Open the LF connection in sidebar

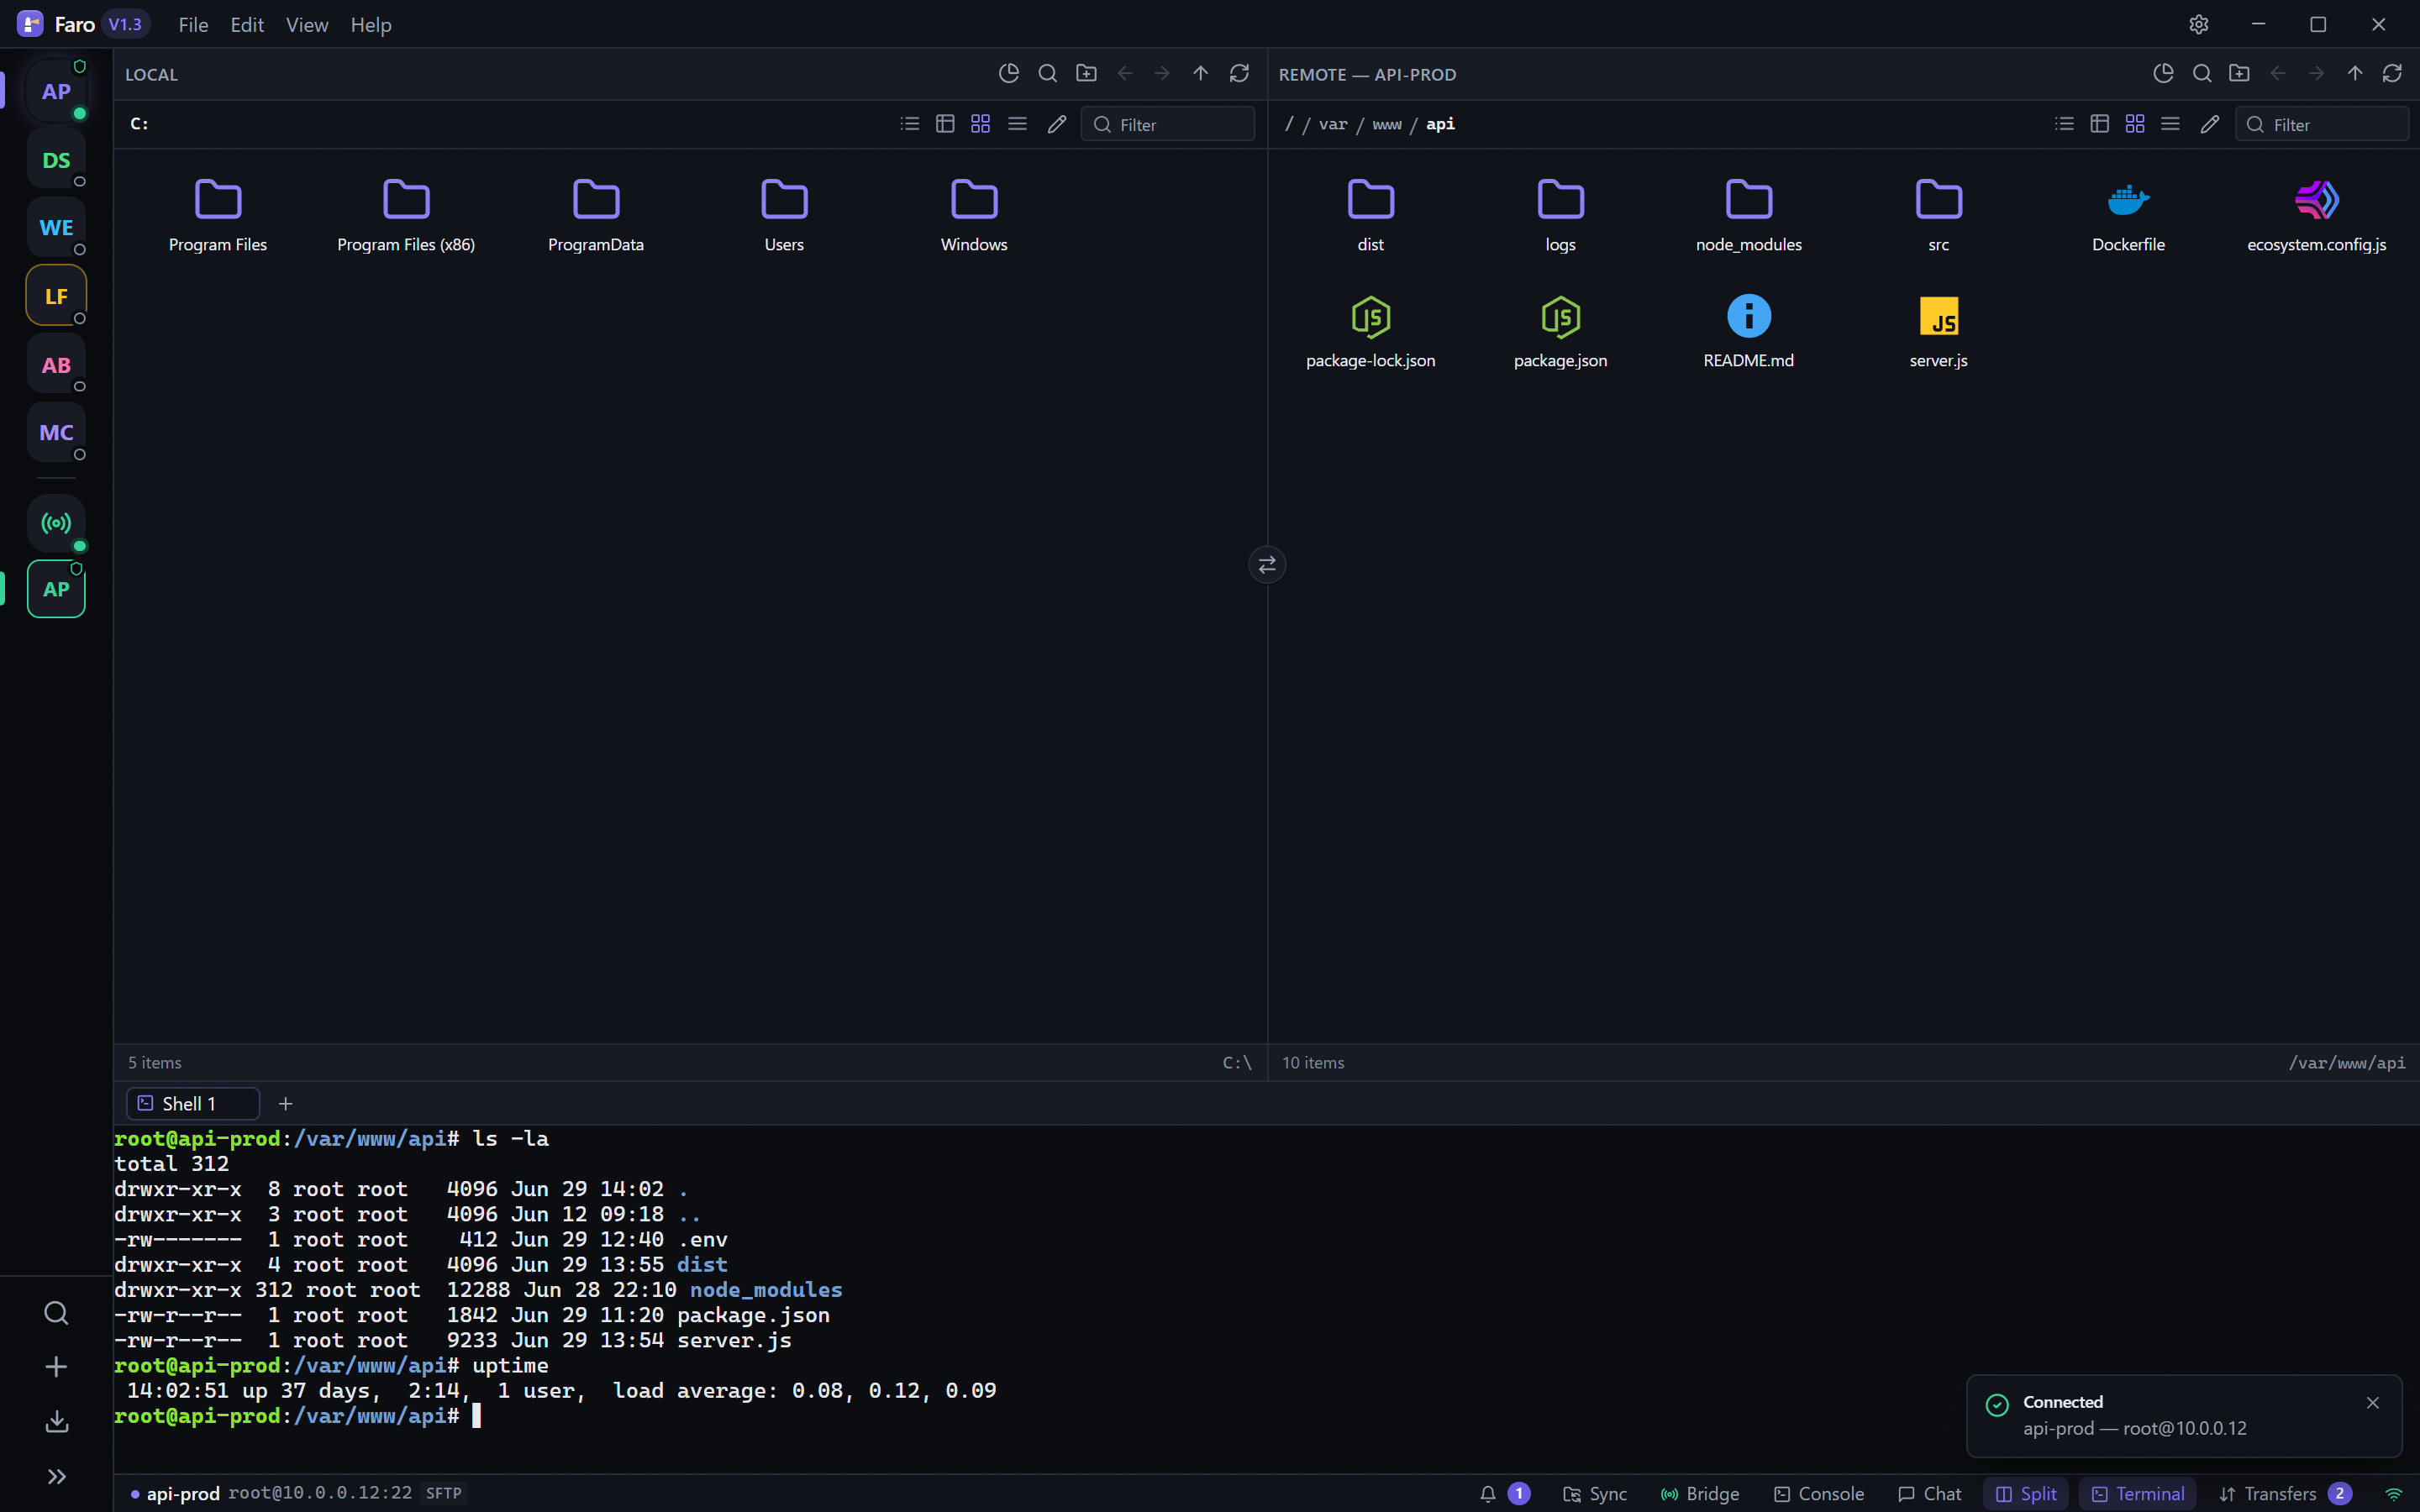[x=56, y=296]
